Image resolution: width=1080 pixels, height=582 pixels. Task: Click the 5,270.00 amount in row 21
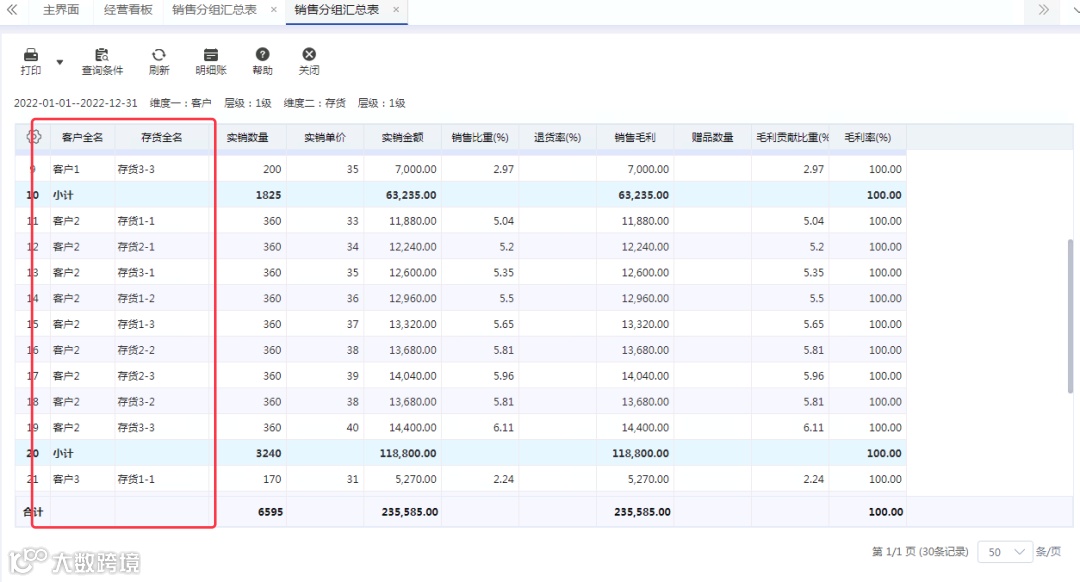coord(415,479)
